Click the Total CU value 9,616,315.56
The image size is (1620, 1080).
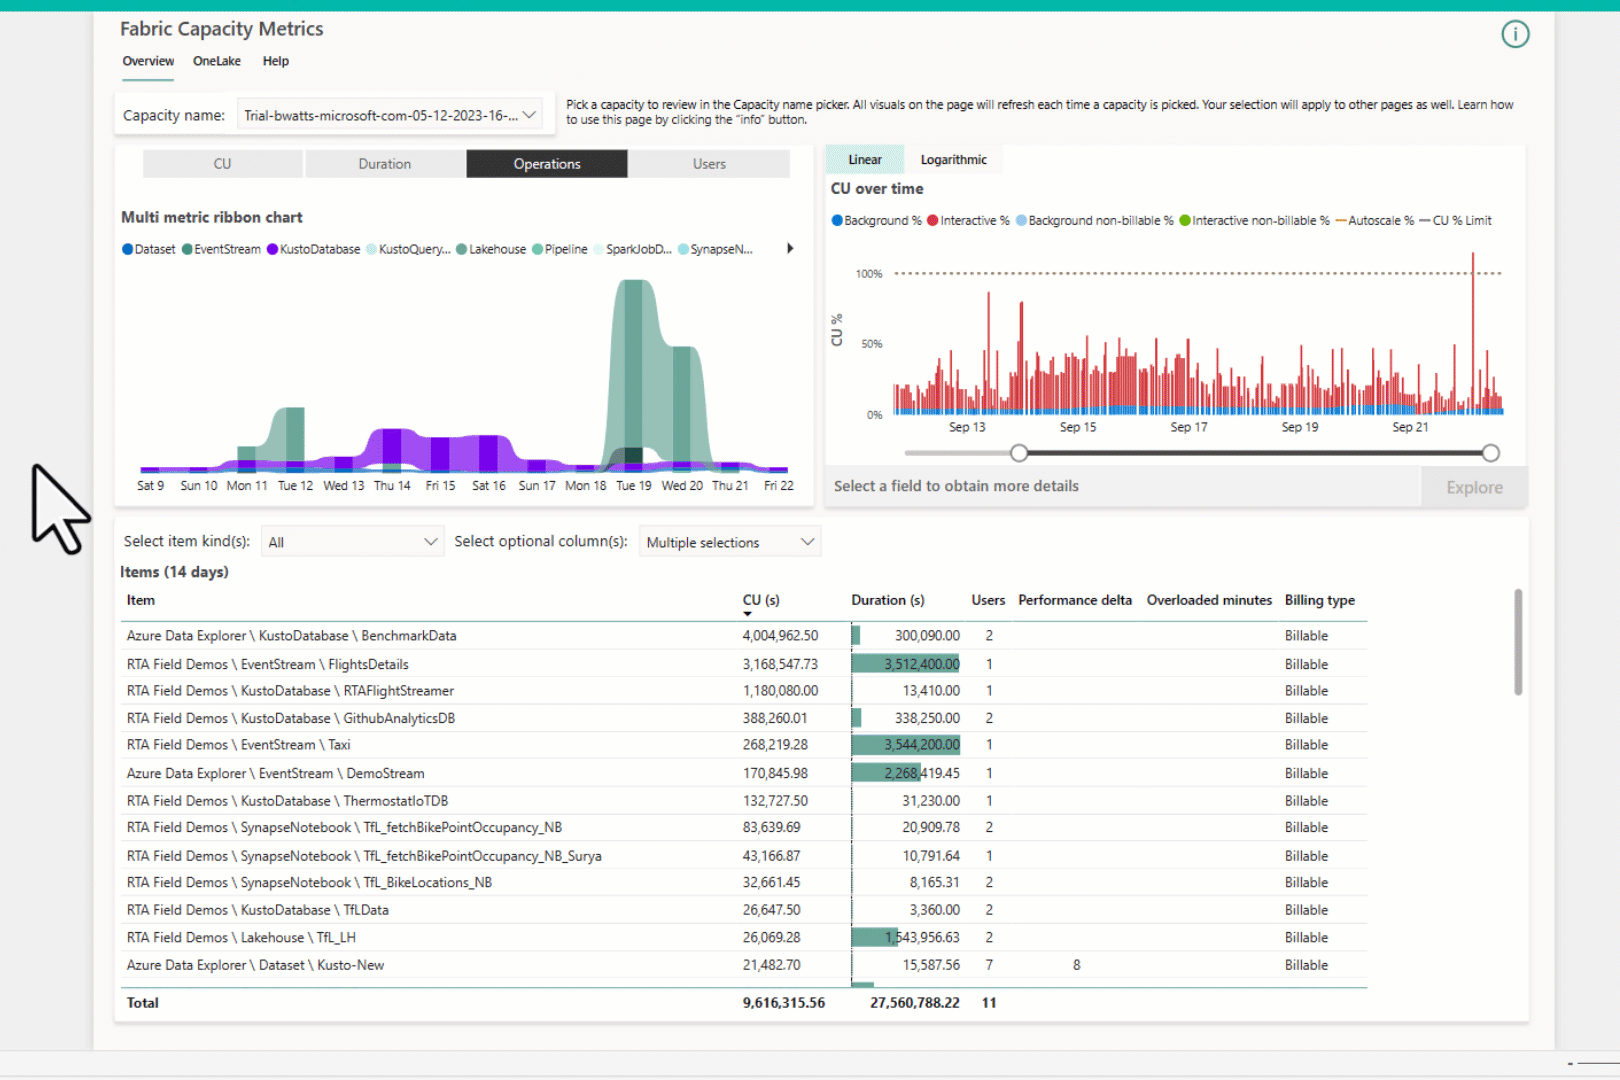click(x=784, y=1003)
